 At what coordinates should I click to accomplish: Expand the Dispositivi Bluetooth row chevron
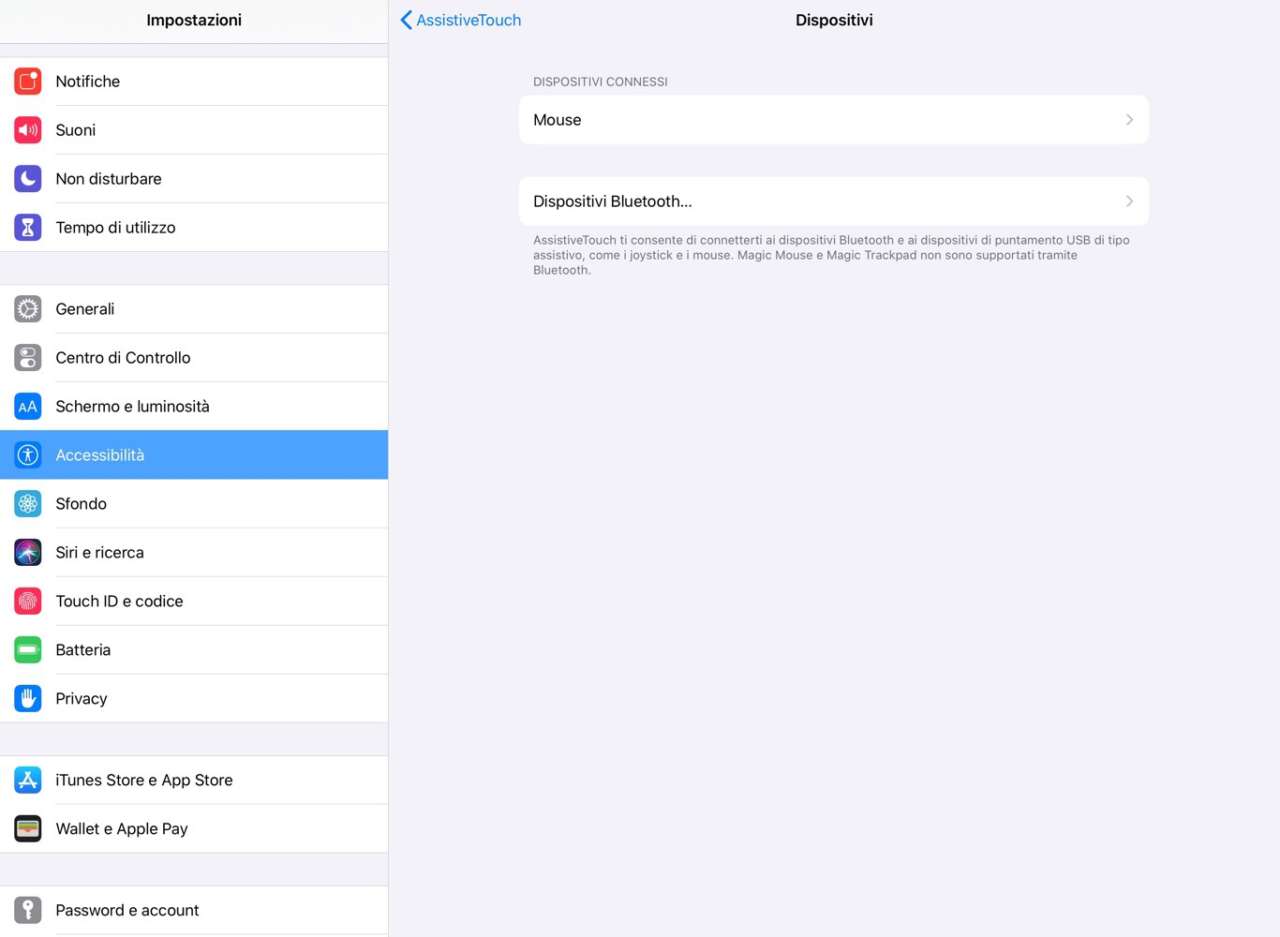pyautogui.click(x=1130, y=201)
